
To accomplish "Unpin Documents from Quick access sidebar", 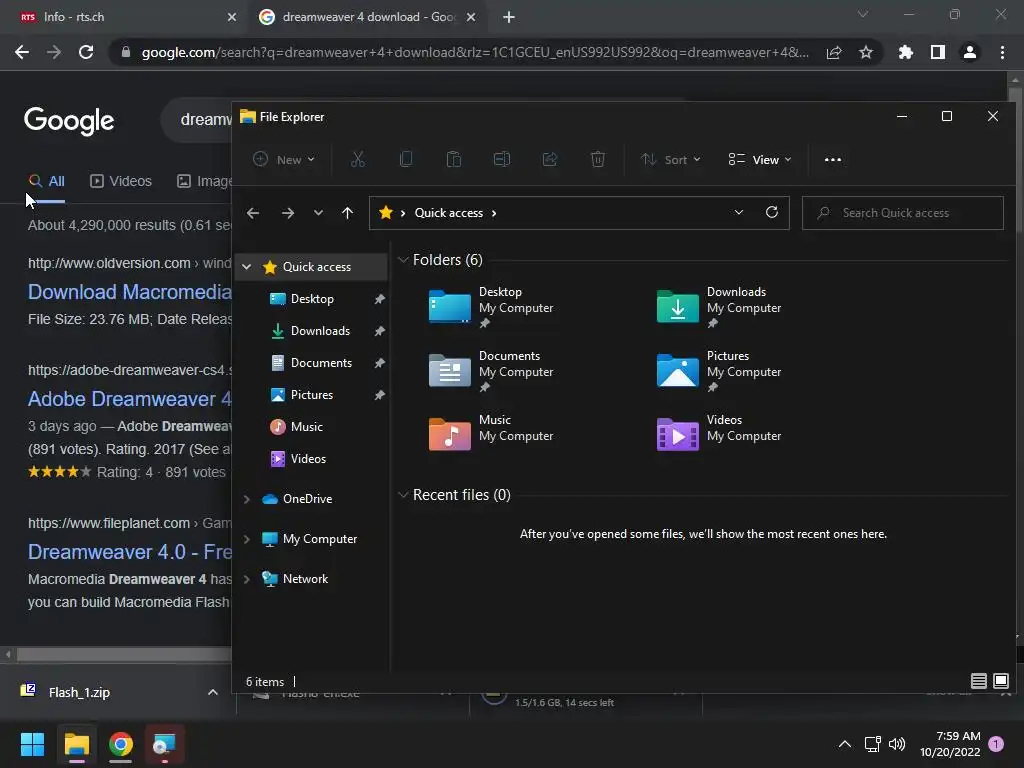I will [x=379, y=363].
